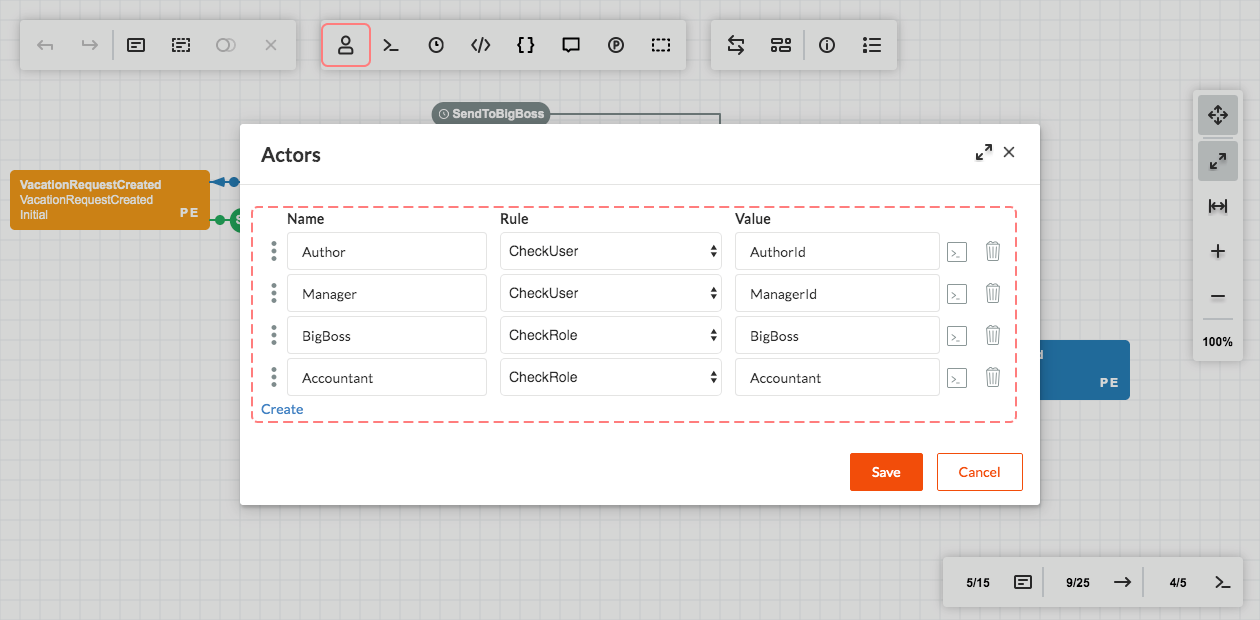
Task: Delete the BigBoss actor
Action: pyautogui.click(x=993, y=335)
